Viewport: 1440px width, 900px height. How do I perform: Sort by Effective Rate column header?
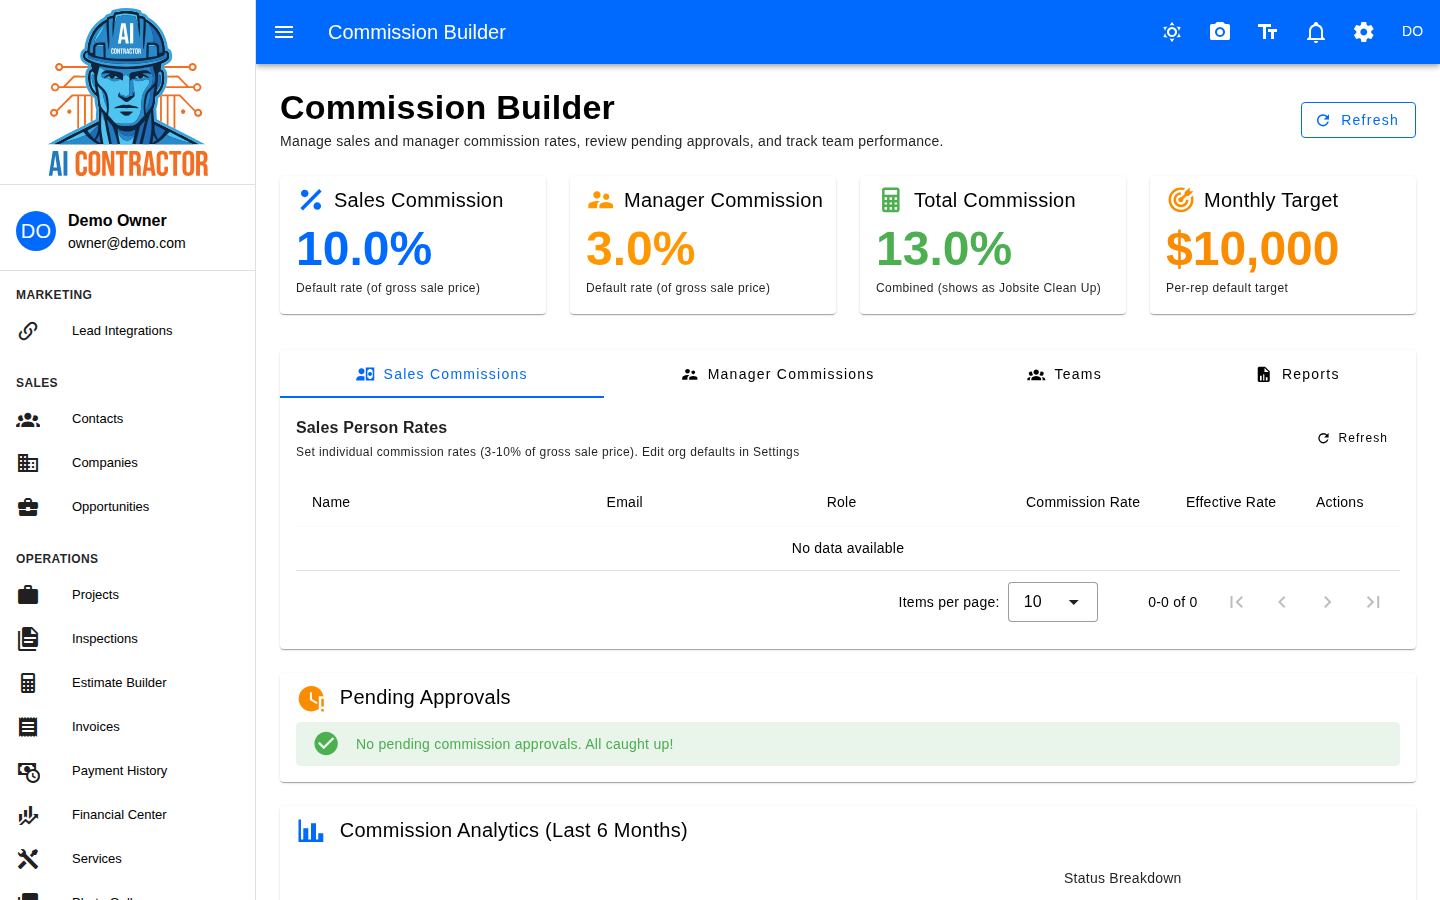tap(1231, 502)
